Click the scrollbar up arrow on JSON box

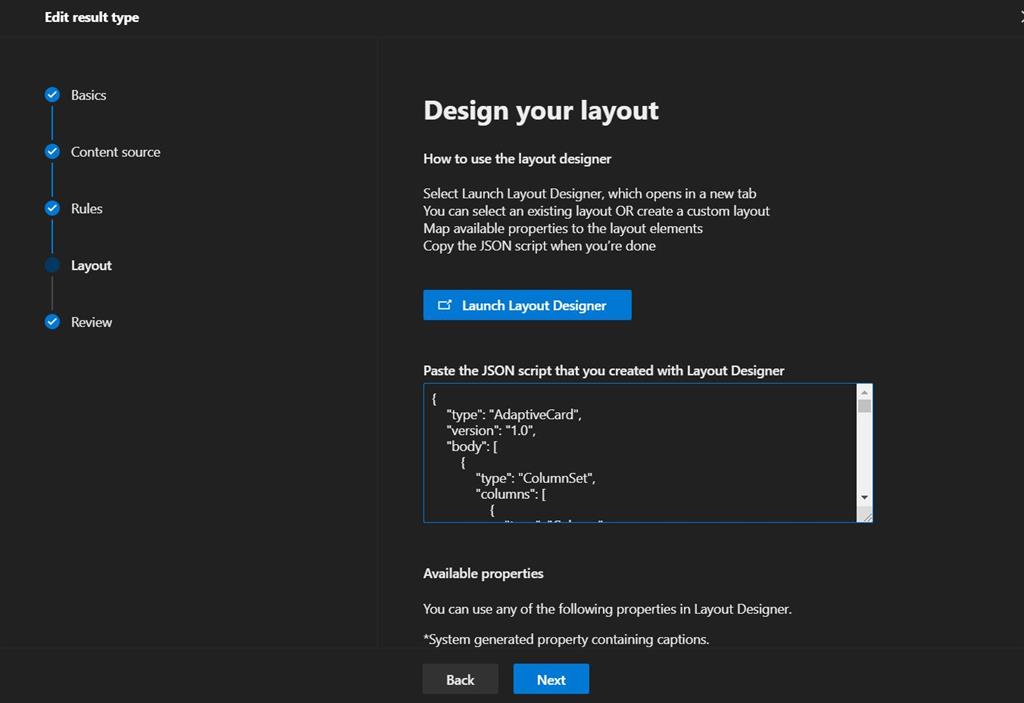point(862,390)
